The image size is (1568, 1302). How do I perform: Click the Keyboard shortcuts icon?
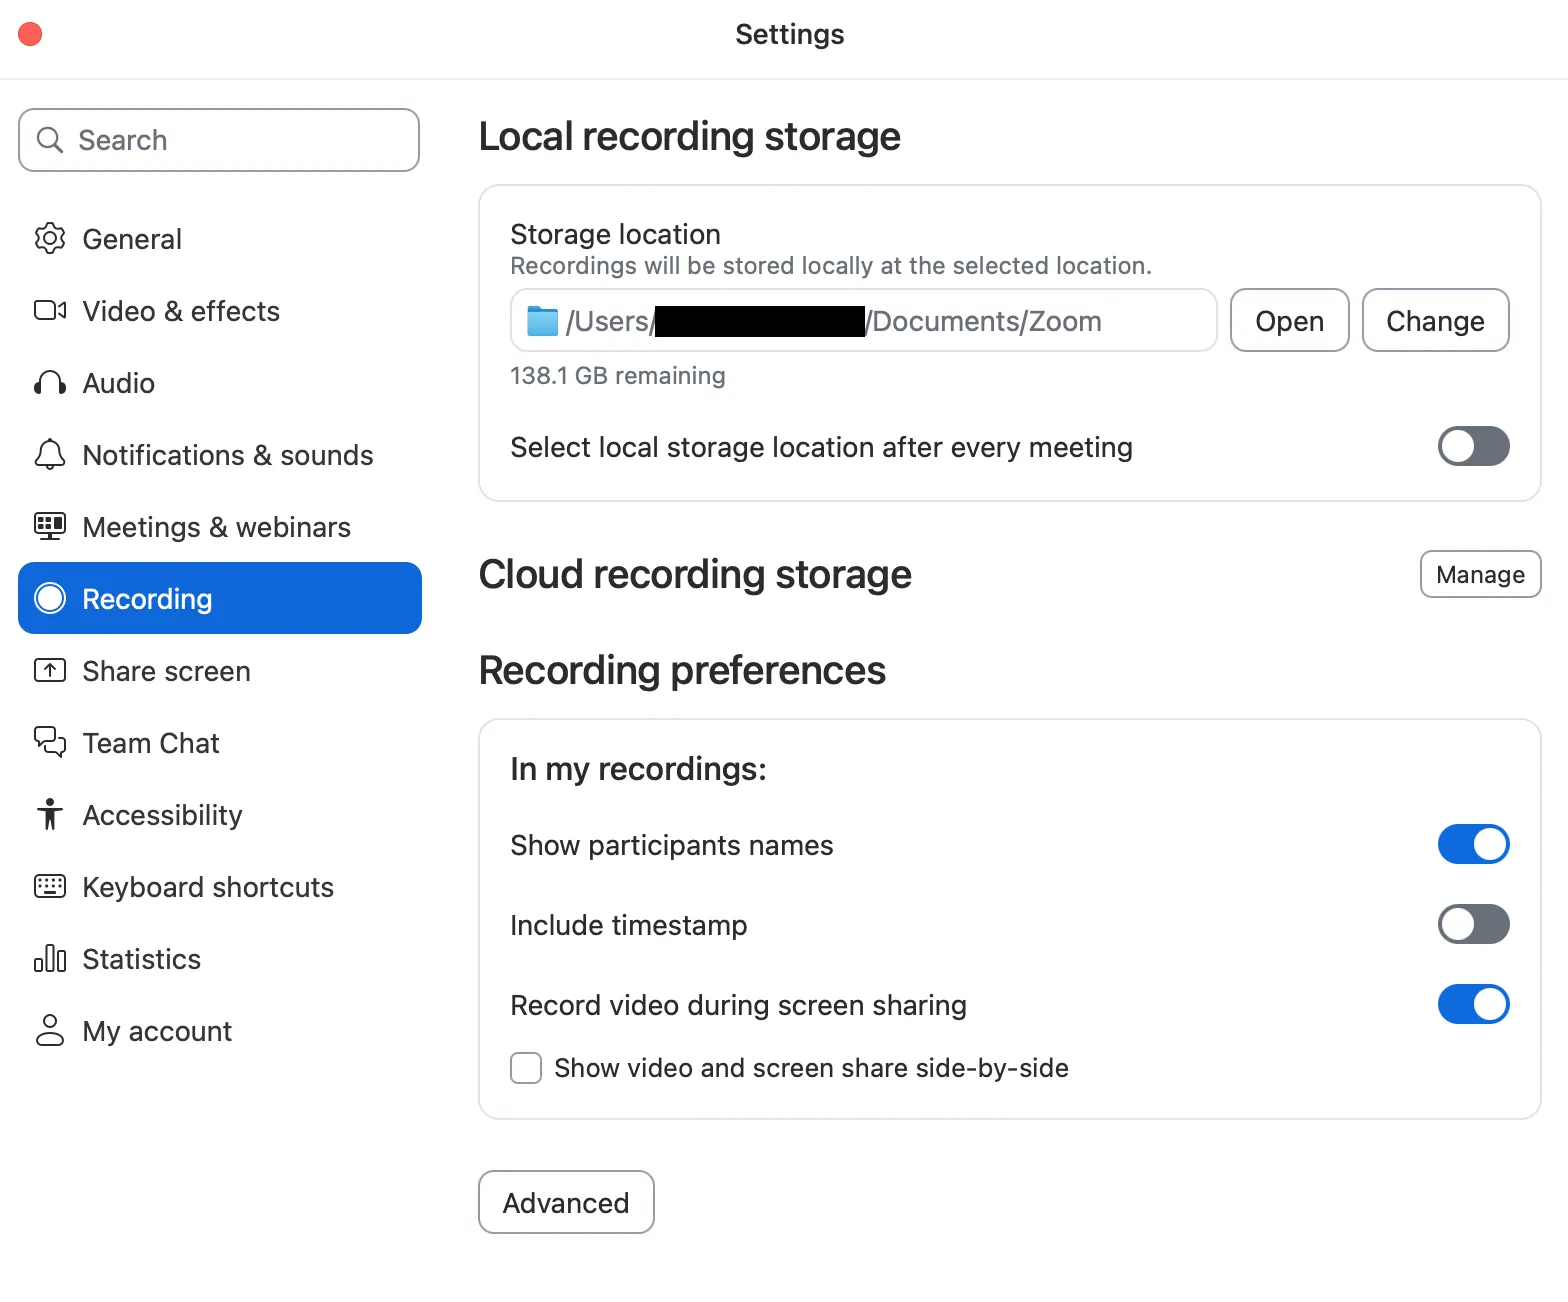click(50, 887)
